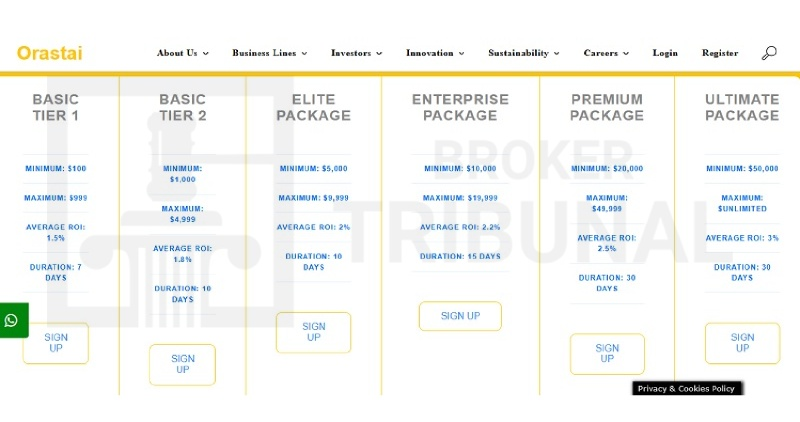Click Premium Package Sign Up button

coord(607,354)
